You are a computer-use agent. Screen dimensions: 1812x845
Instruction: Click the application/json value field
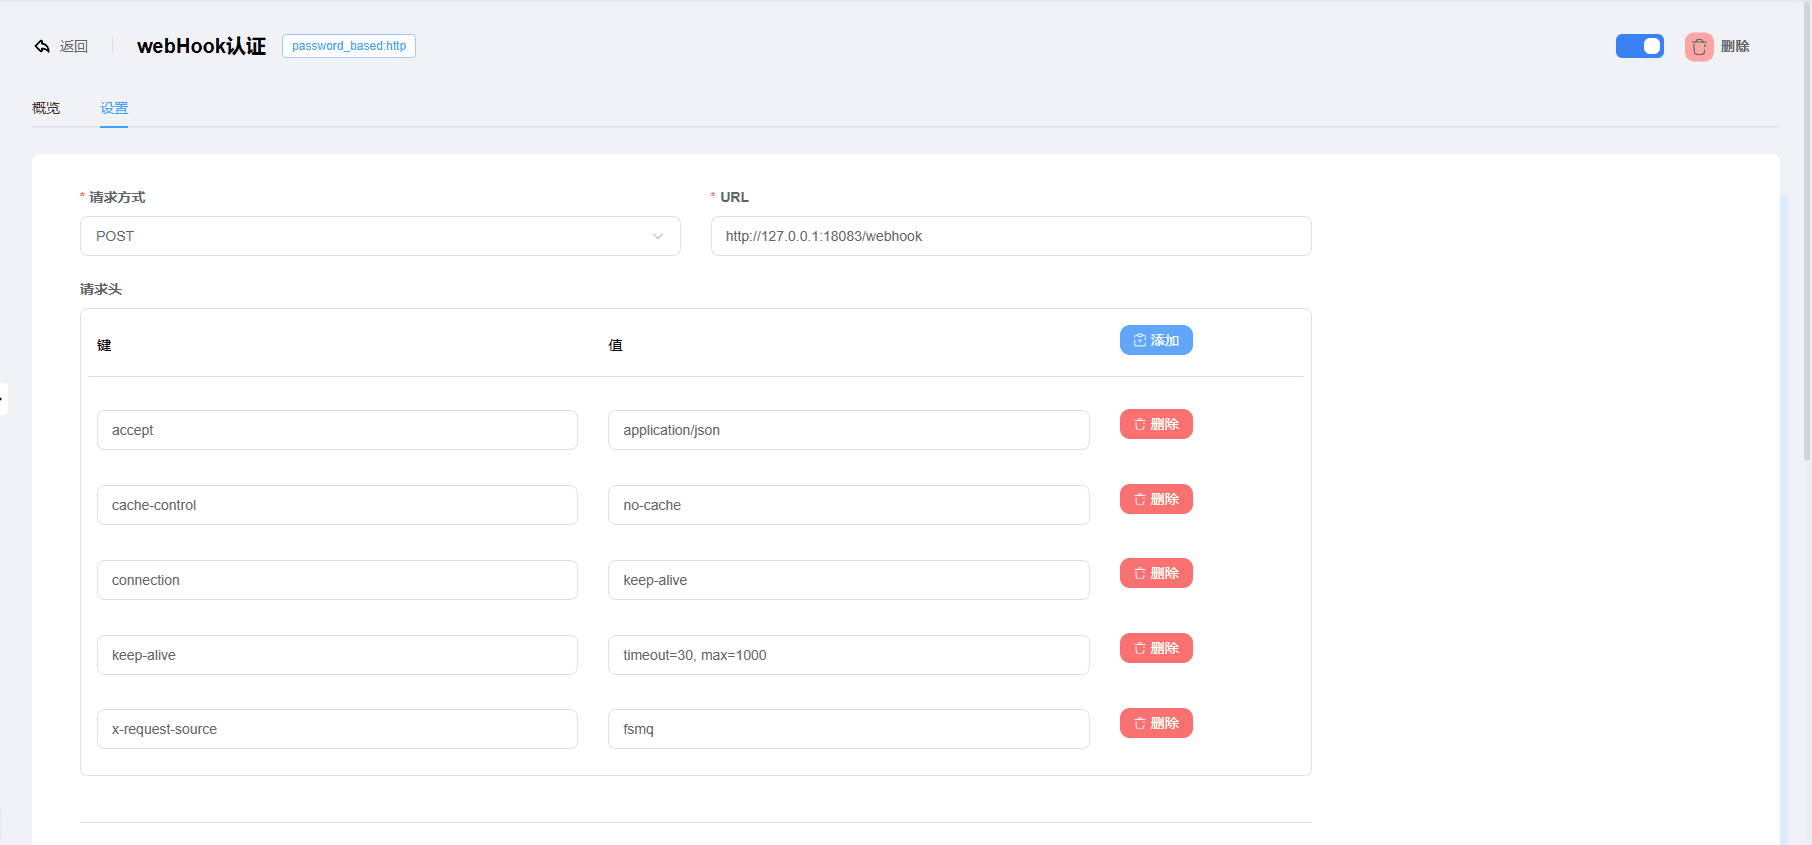click(849, 430)
